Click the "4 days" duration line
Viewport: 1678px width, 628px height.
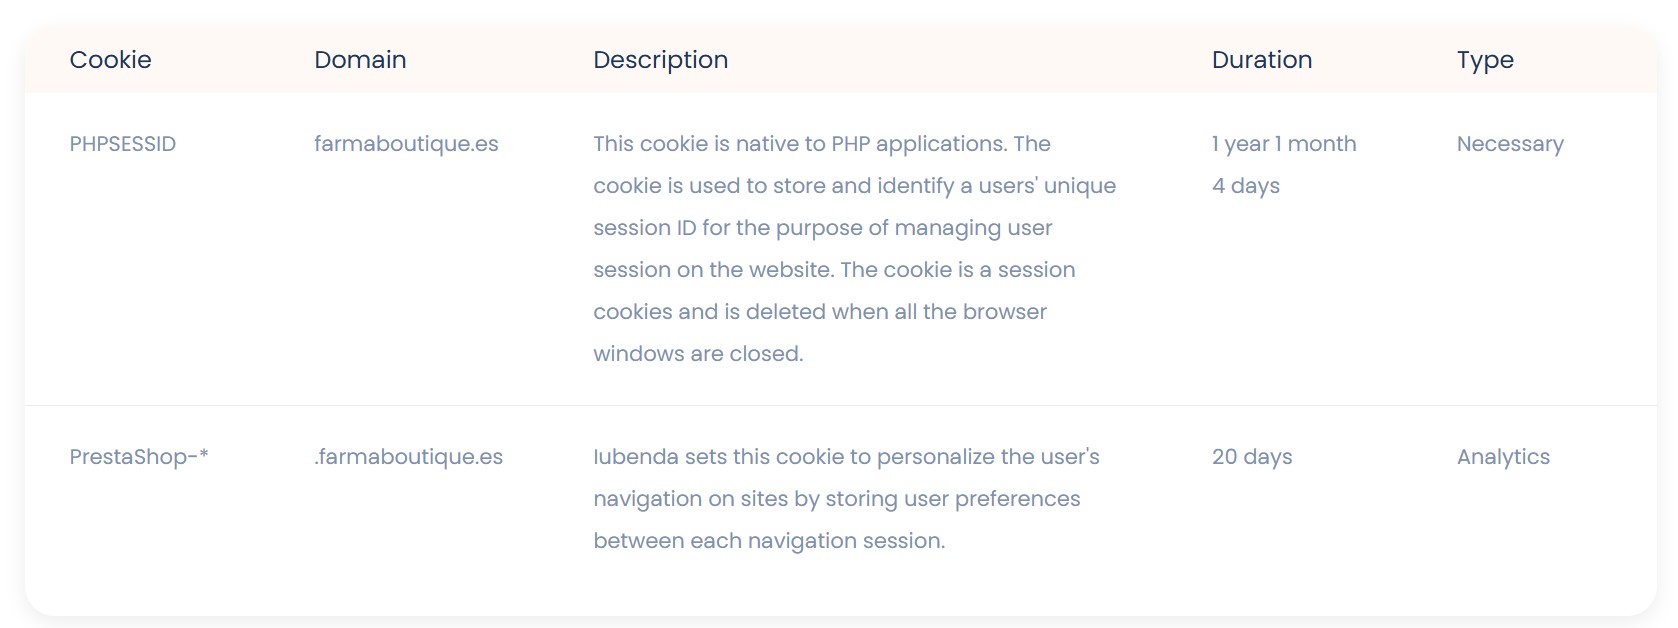point(1245,186)
